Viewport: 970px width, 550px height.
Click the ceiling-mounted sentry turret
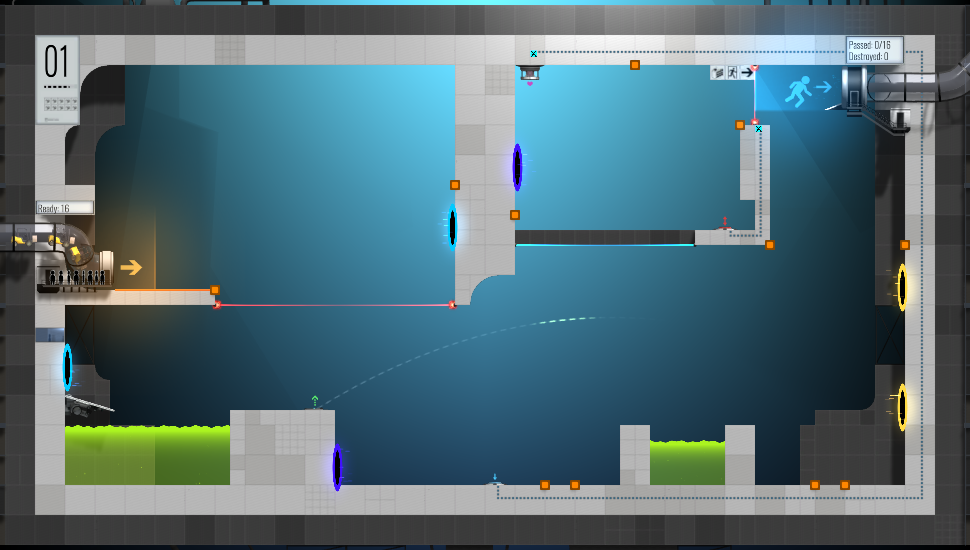pyautogui.click(x=530, y=74)
